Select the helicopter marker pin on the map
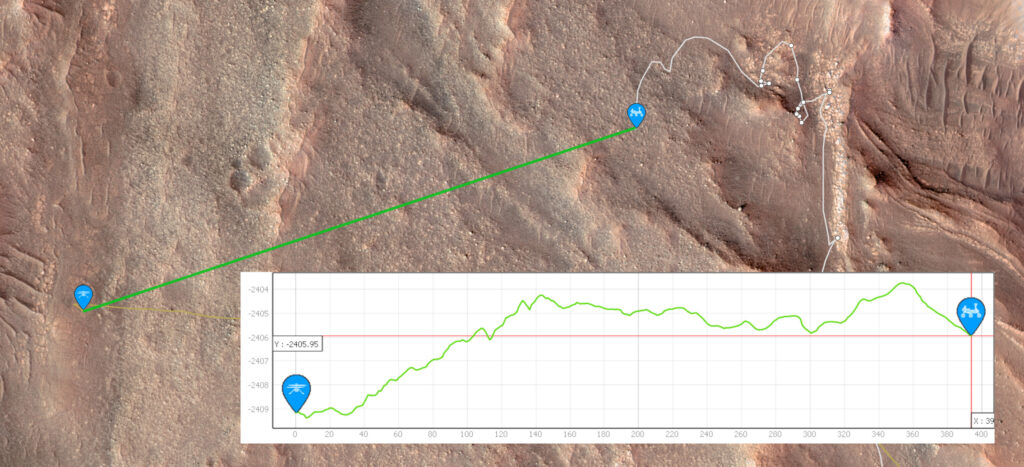 click(x=84, y=296)
